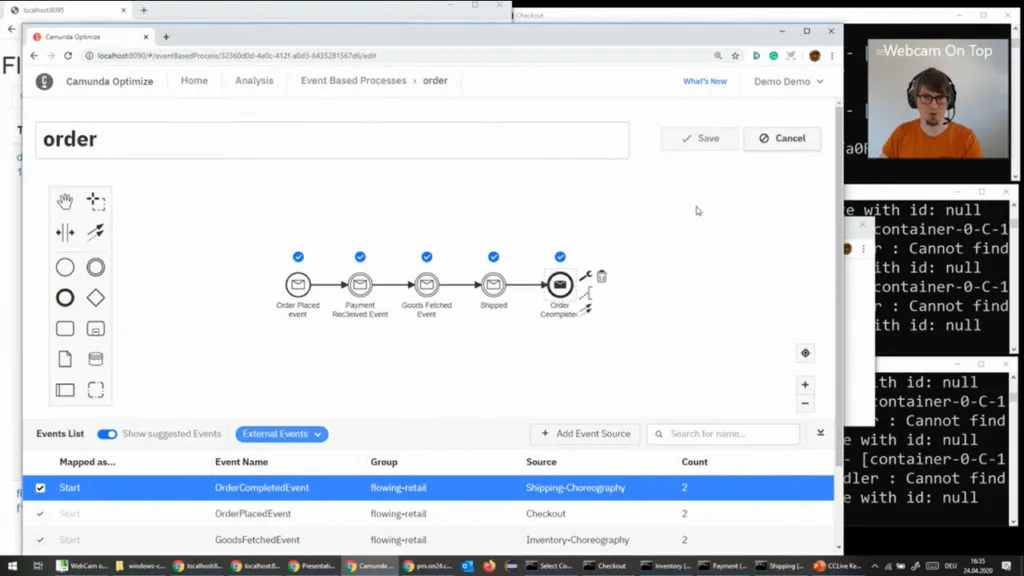This screenshot has height=576, width=1024.
Task: Open the External Events dropdown
Action: pyautogui.click(x=281, y=434)
